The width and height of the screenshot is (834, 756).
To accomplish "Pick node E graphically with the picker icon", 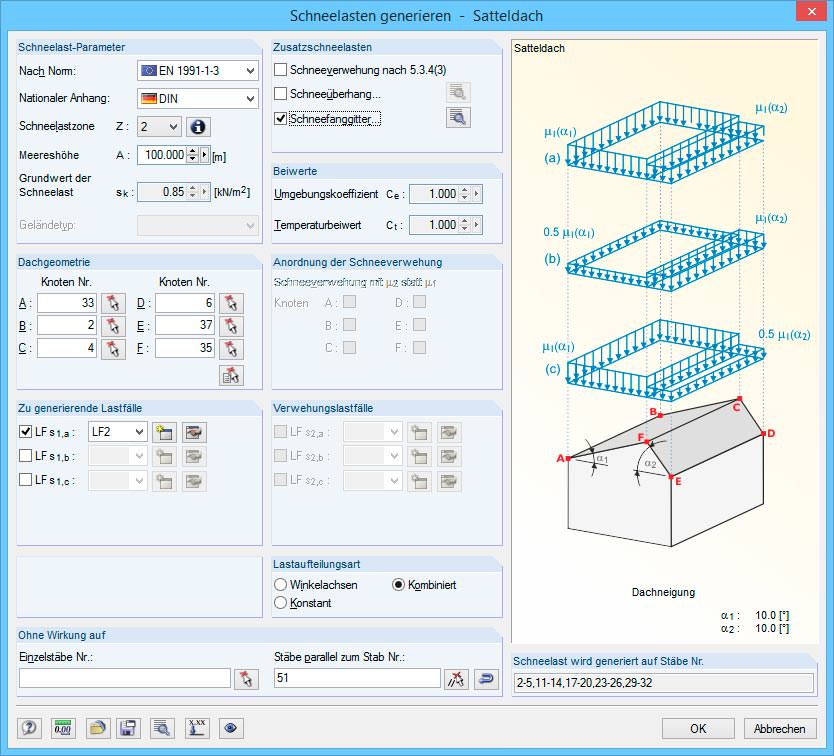I will click(x=231, y=326).
